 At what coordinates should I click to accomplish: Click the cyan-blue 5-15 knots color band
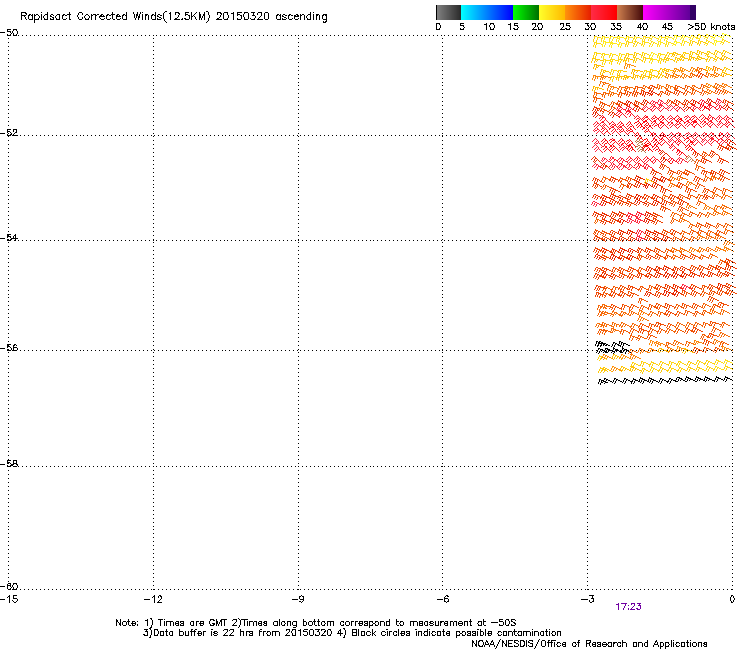pos(487,12)
